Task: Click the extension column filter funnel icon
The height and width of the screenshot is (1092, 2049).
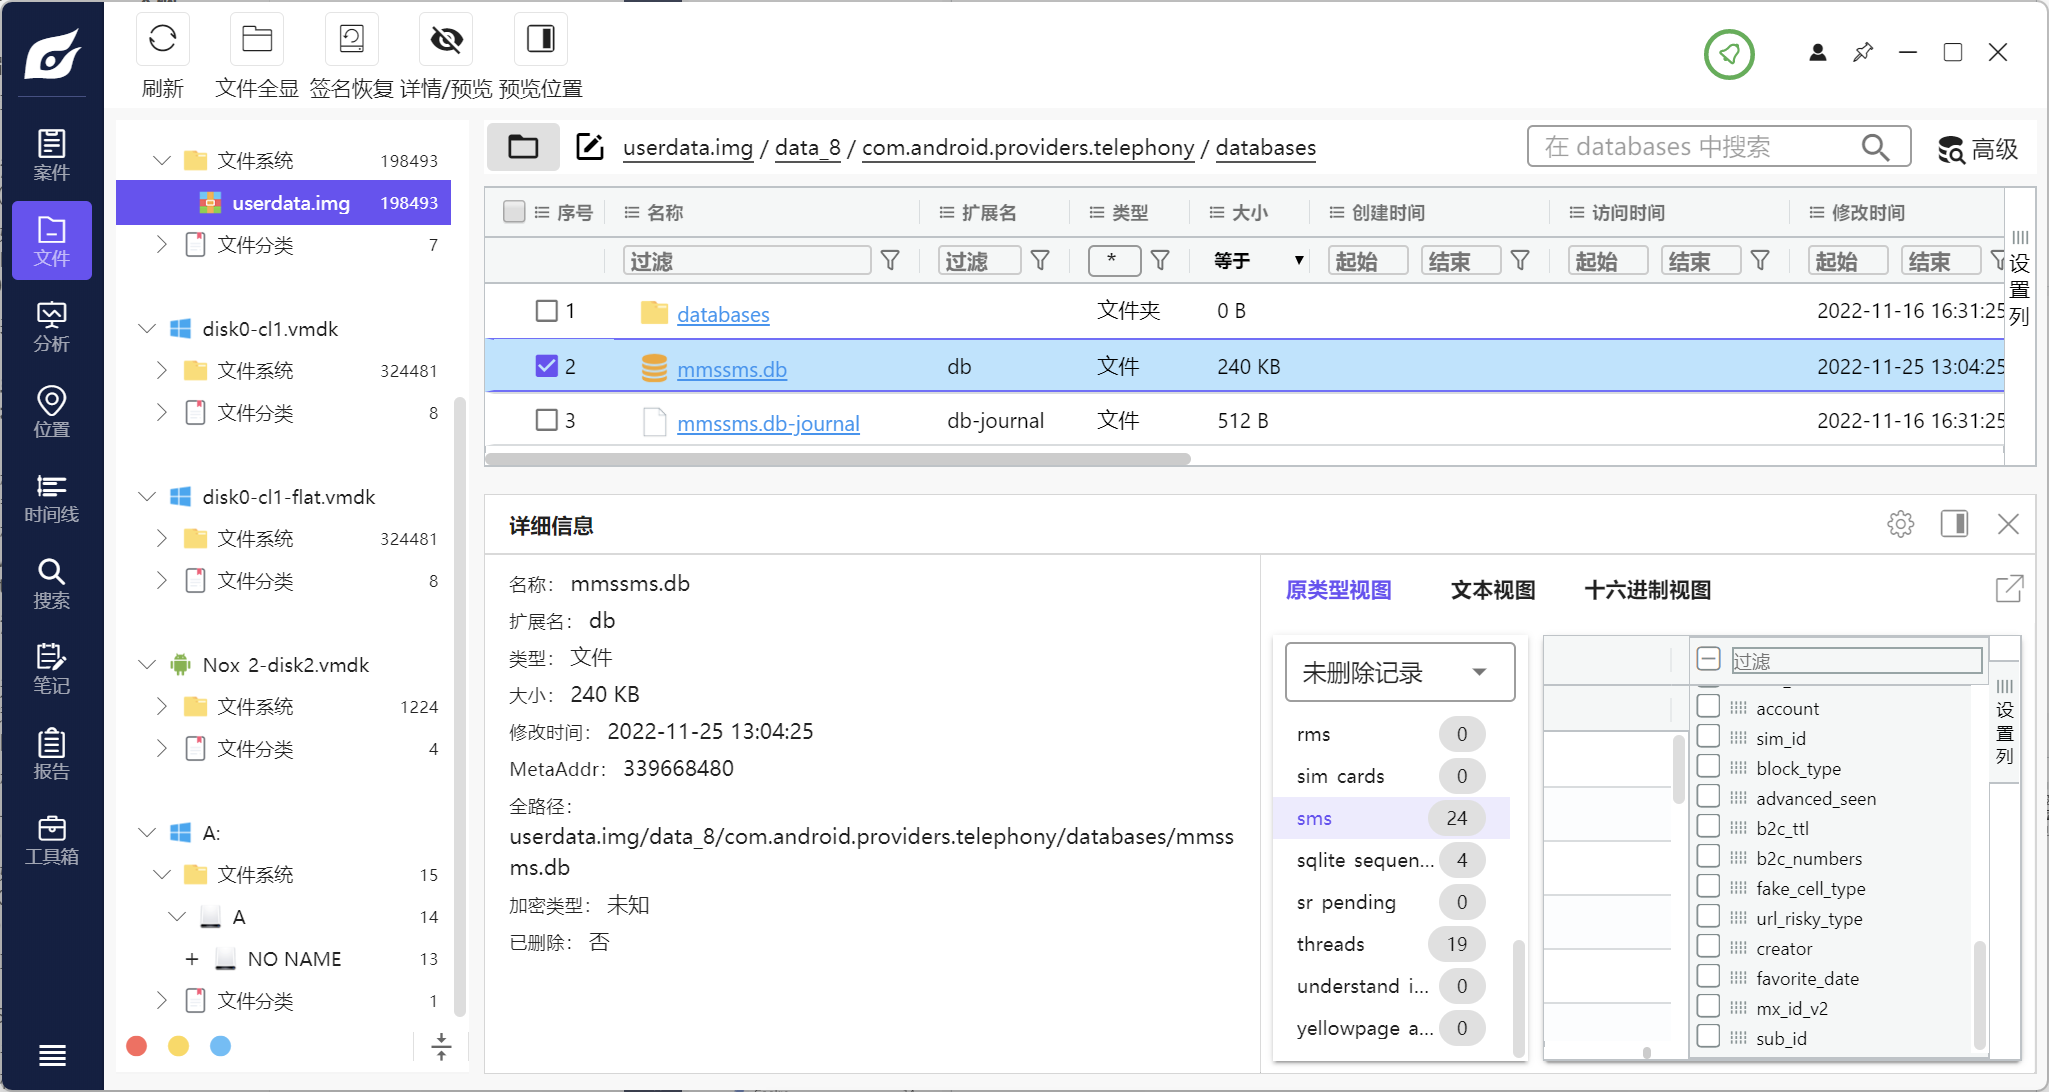Action: pyautogui.click(x=1040, y=261)
